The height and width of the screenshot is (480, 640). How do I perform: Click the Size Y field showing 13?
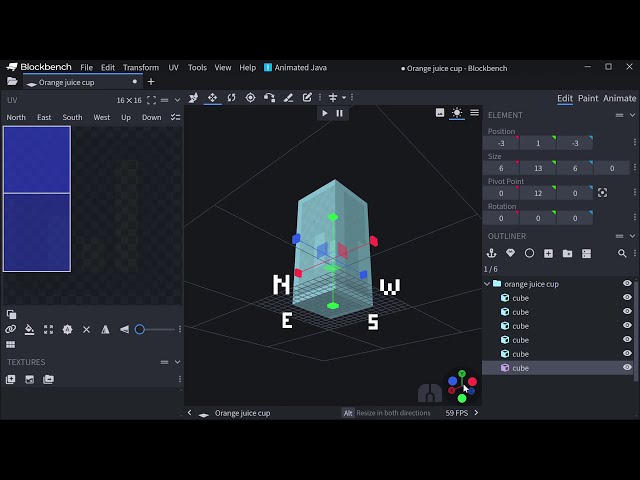click(x=538, y=168)
